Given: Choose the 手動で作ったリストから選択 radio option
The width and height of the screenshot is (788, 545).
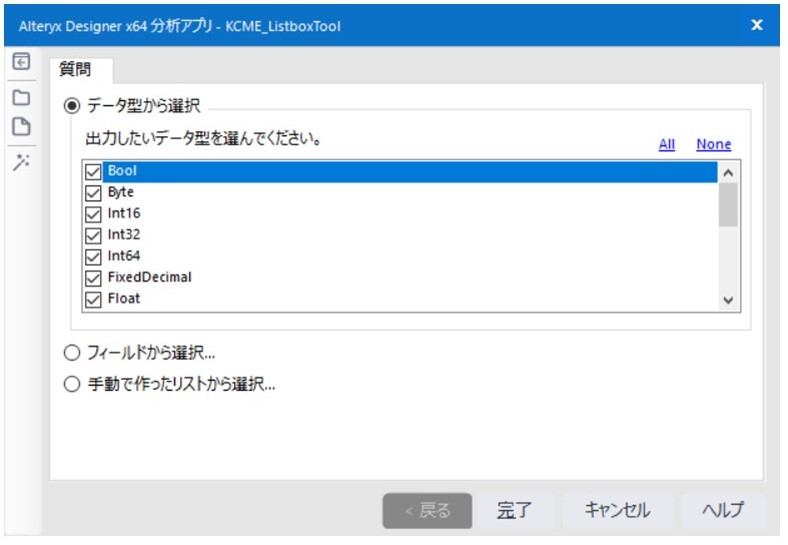Looking at the screenshot, I should pyautogui.click(x=72, y=384).
